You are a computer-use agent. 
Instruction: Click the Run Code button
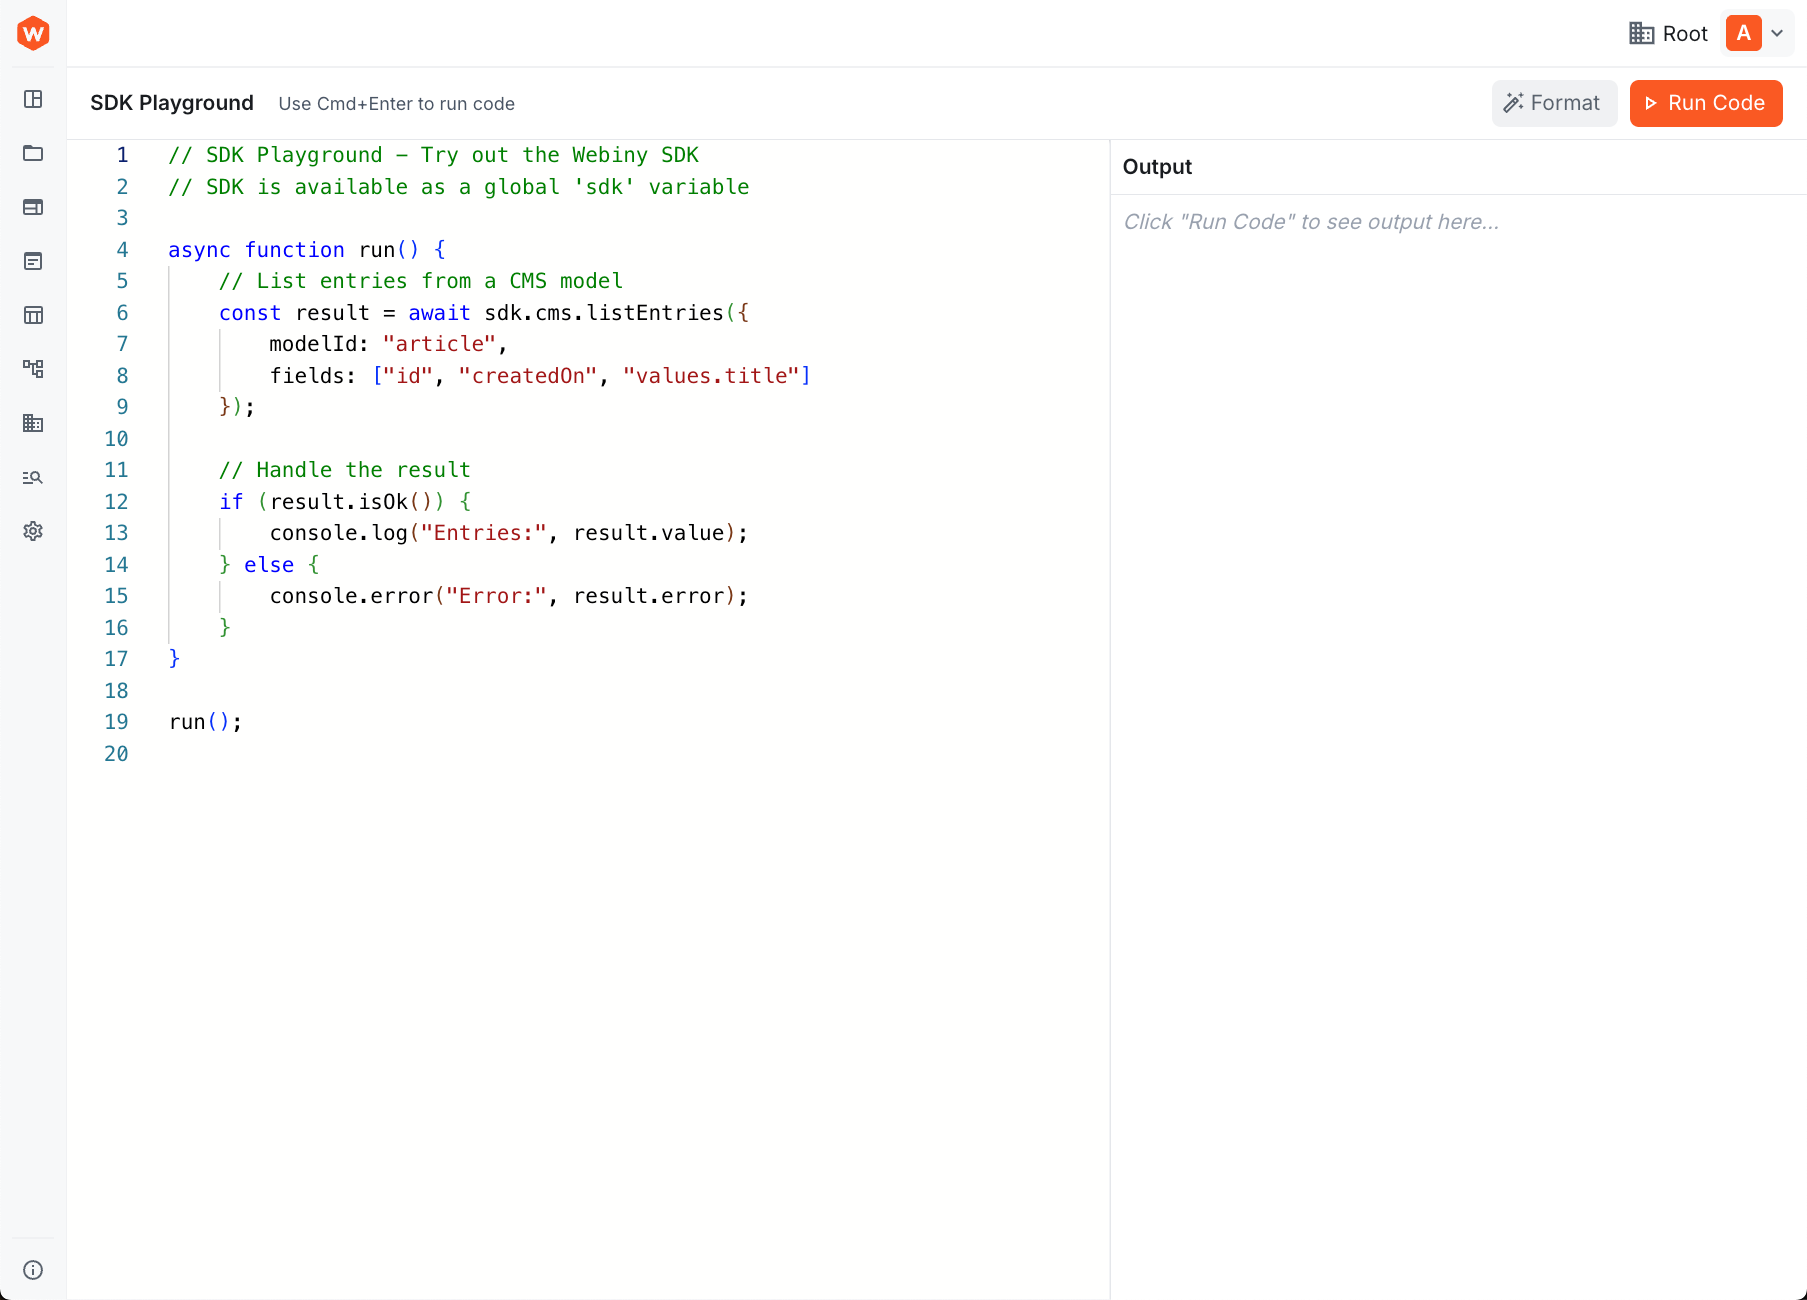[x=1705, y=103]
